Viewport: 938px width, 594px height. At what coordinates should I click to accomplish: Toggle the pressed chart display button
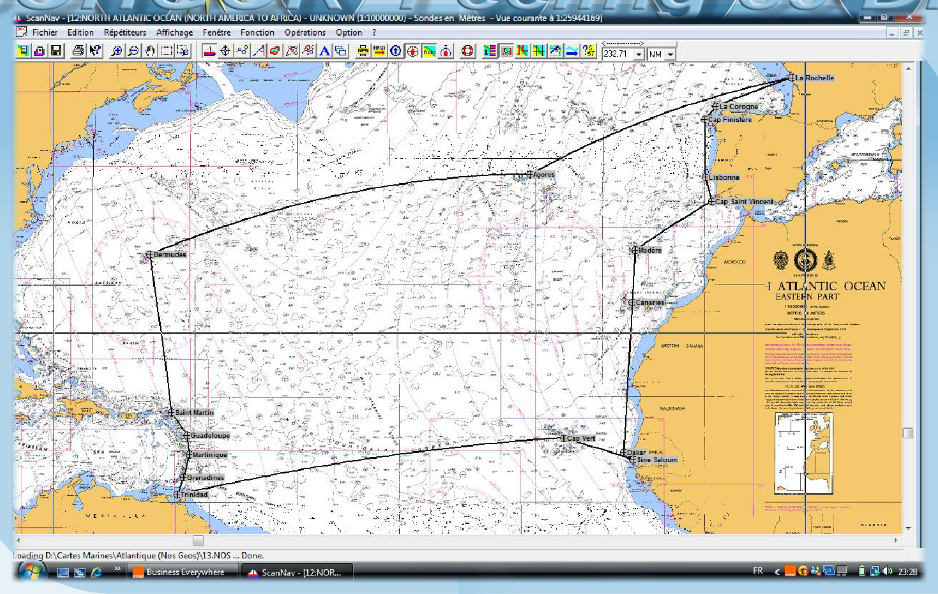point(507,51)
